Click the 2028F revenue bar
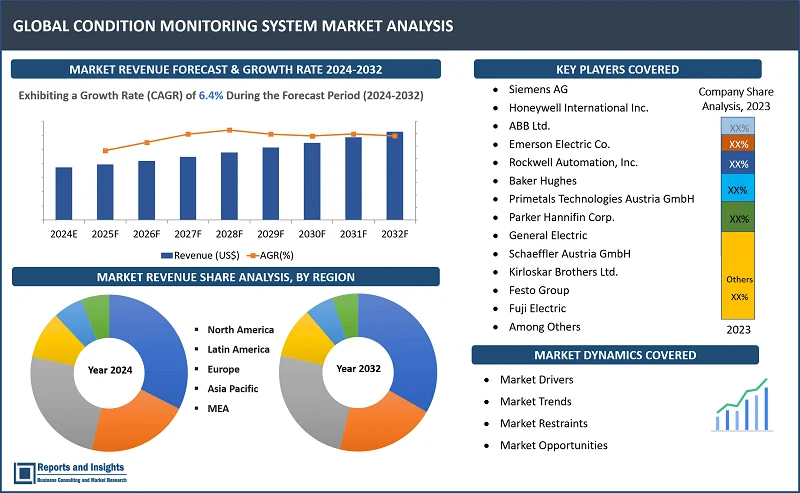 tap(229, 186)
